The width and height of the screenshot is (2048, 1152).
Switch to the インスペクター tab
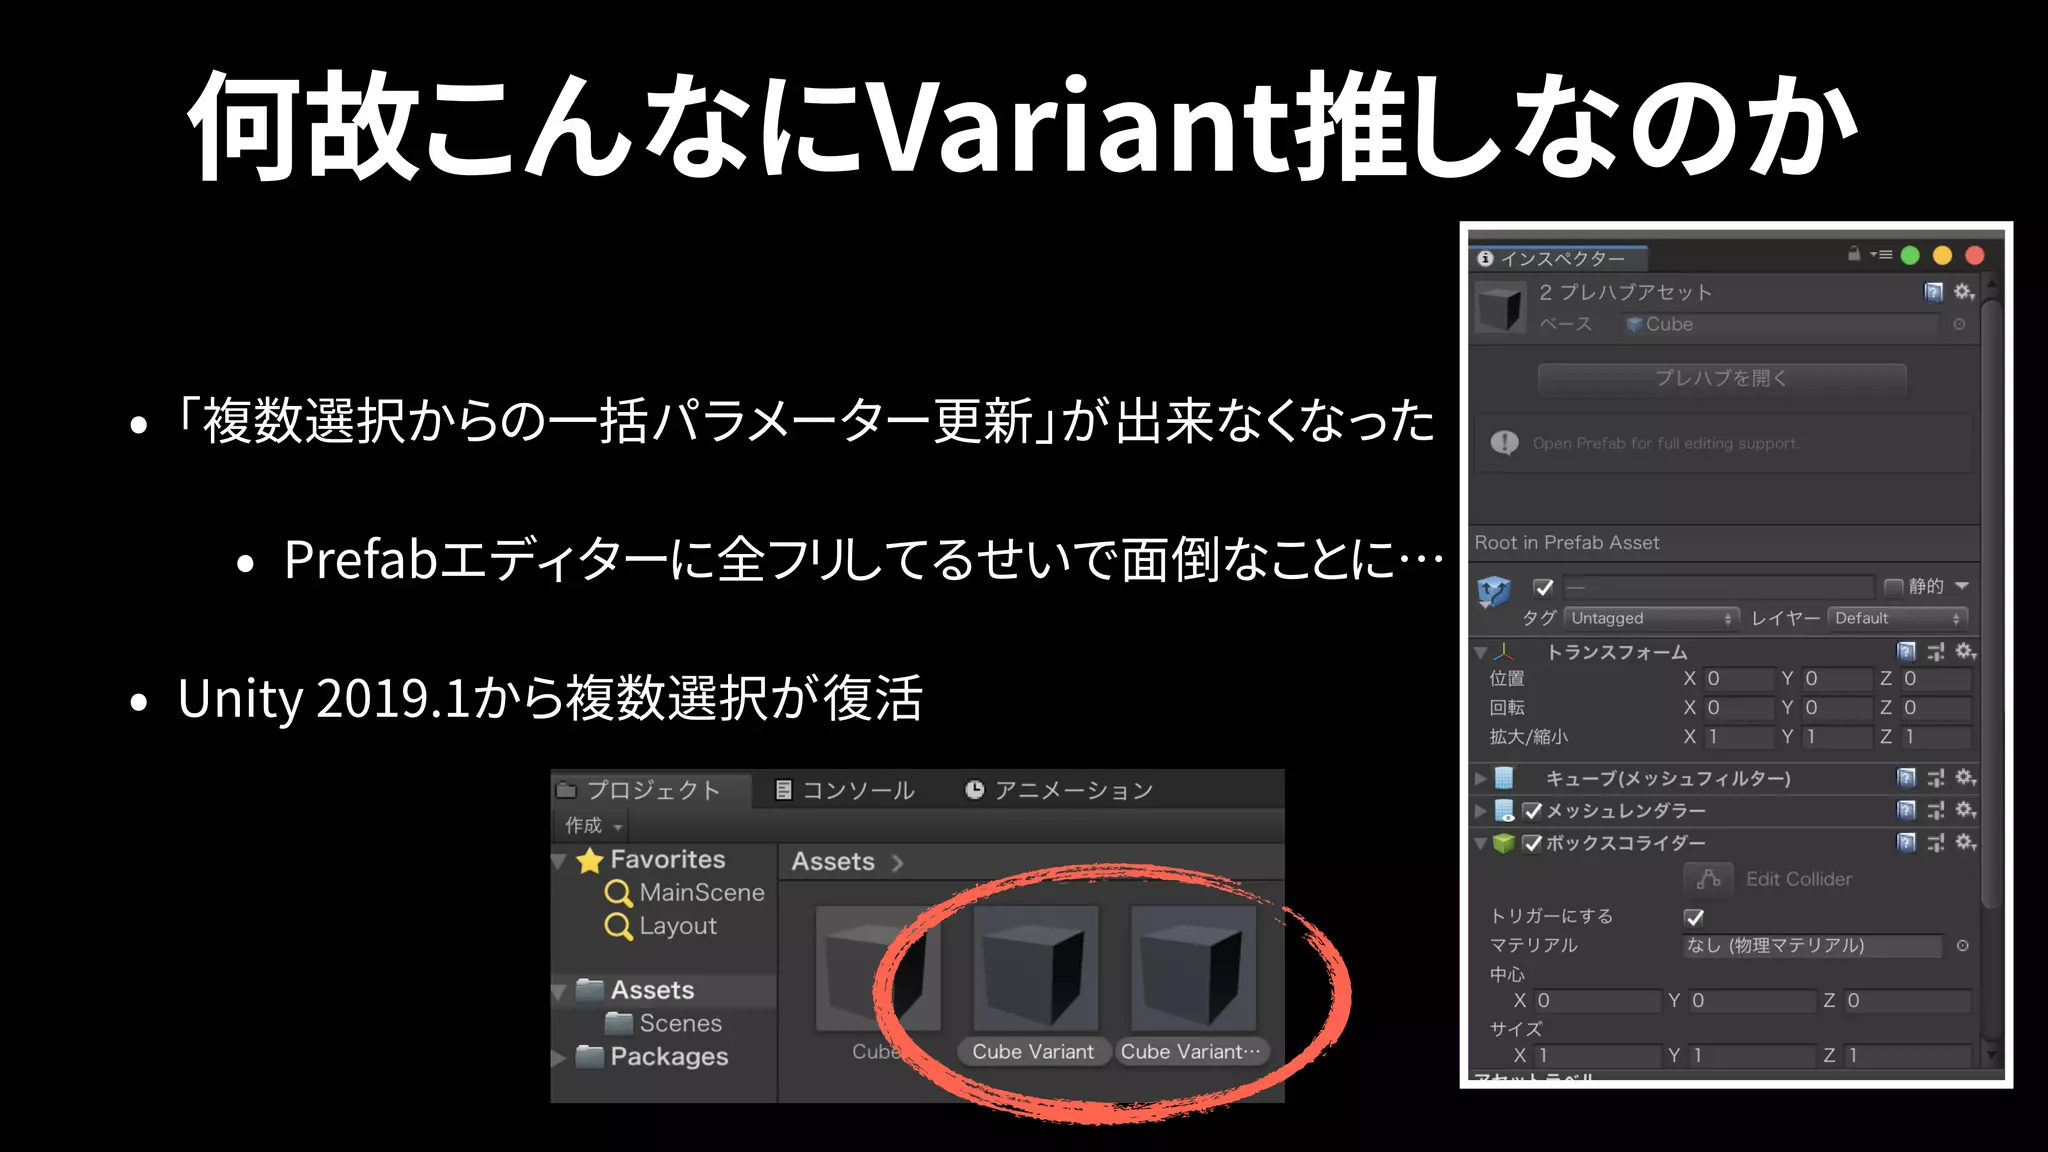tap(1557, 258)
